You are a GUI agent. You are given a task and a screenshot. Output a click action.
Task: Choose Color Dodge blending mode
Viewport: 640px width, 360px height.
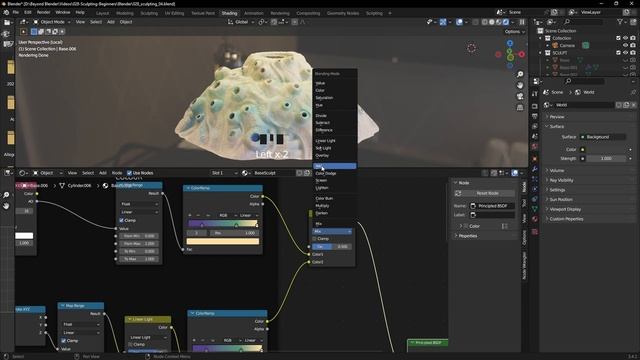point(326,173)
